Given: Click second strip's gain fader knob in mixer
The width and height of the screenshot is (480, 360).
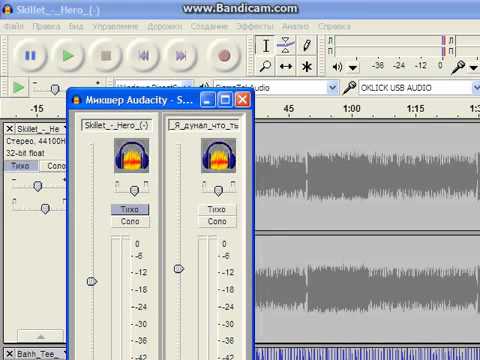Looking at the screenshot, I should coord(179,269).
